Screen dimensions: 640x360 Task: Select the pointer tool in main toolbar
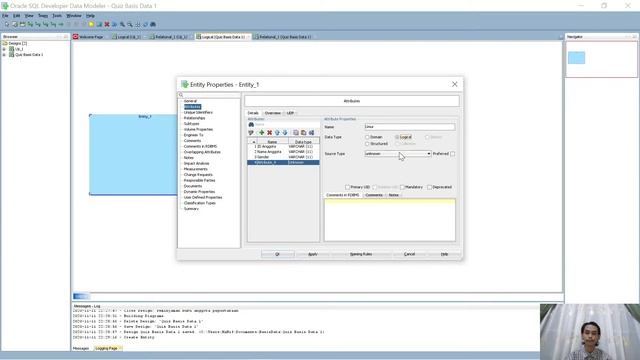tap(7, 24)
